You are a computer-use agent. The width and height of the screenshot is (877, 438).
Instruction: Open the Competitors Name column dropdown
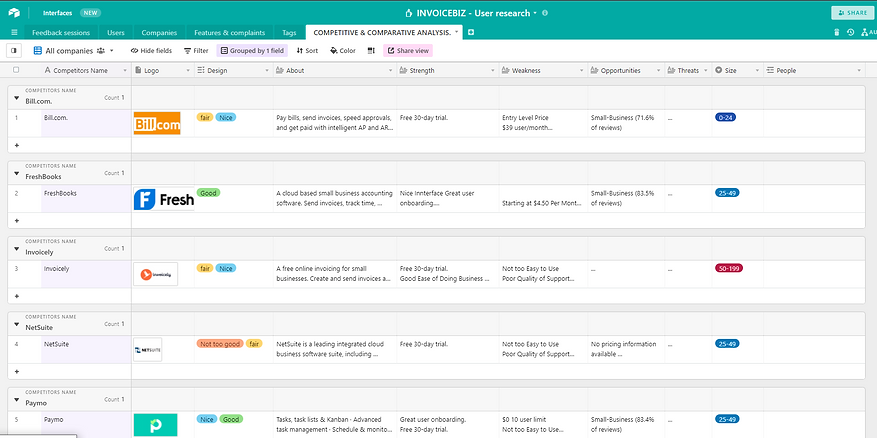point(124,70)
